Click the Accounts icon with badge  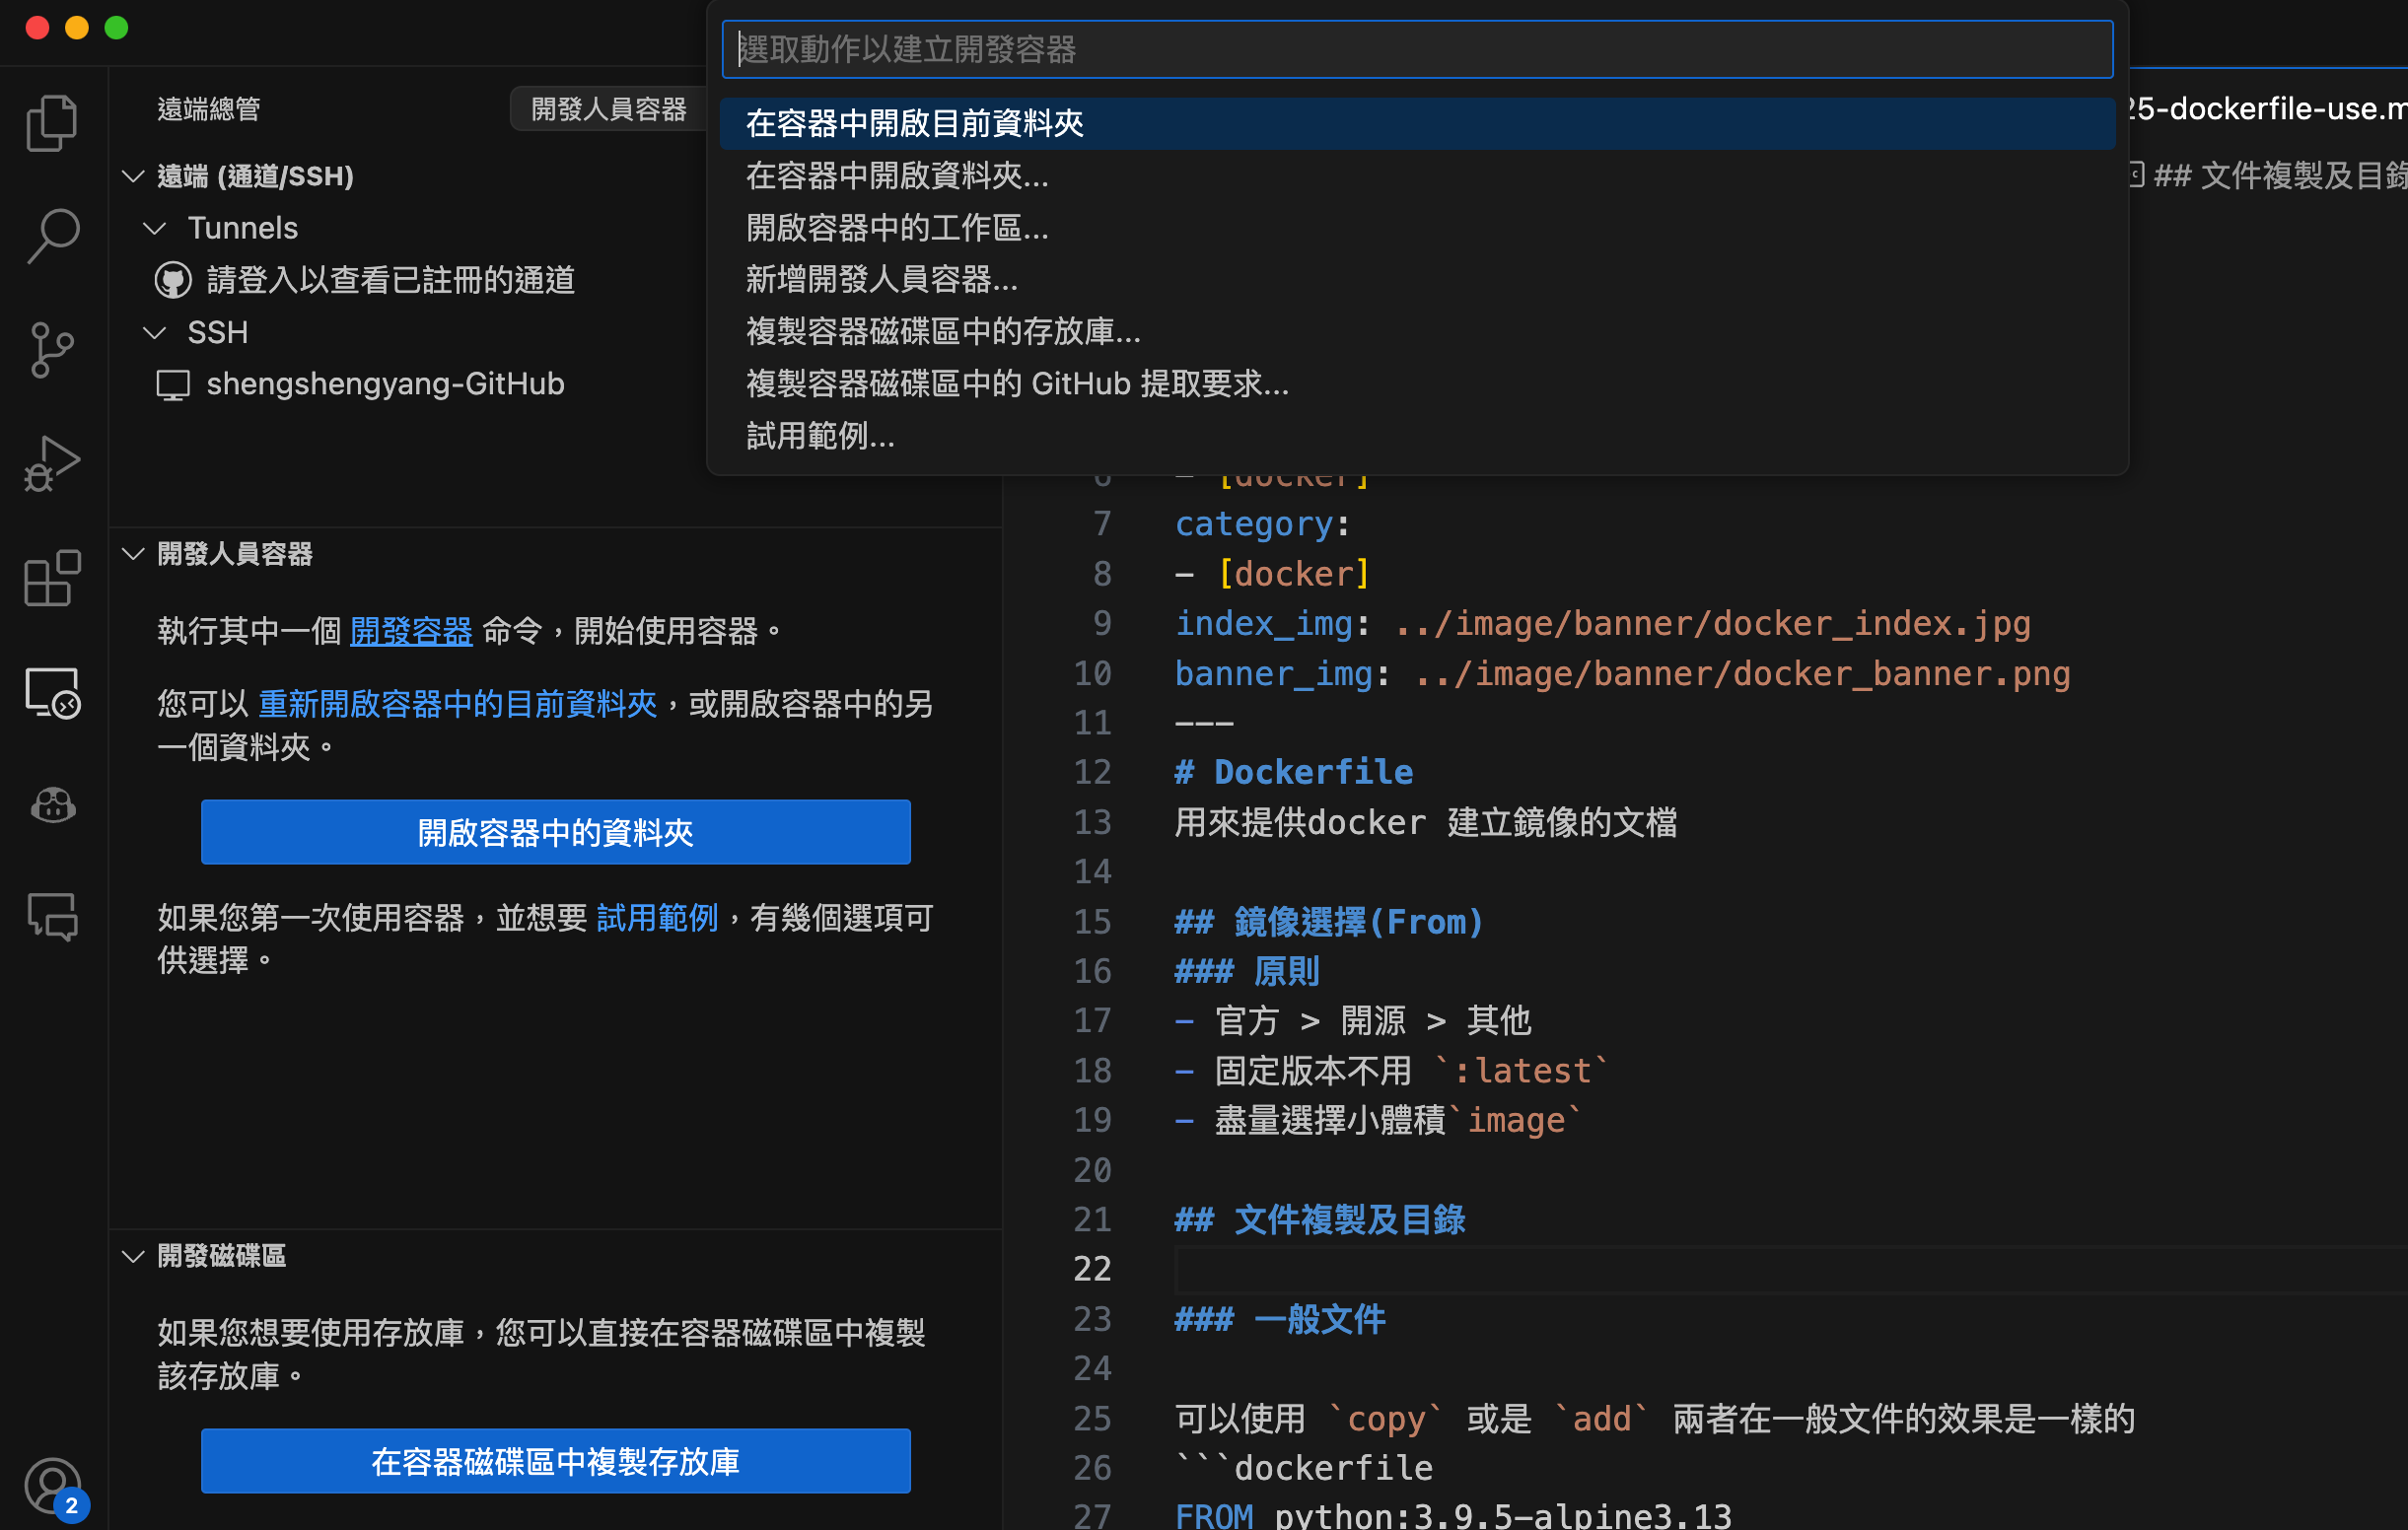click(x=52, y=1487)
